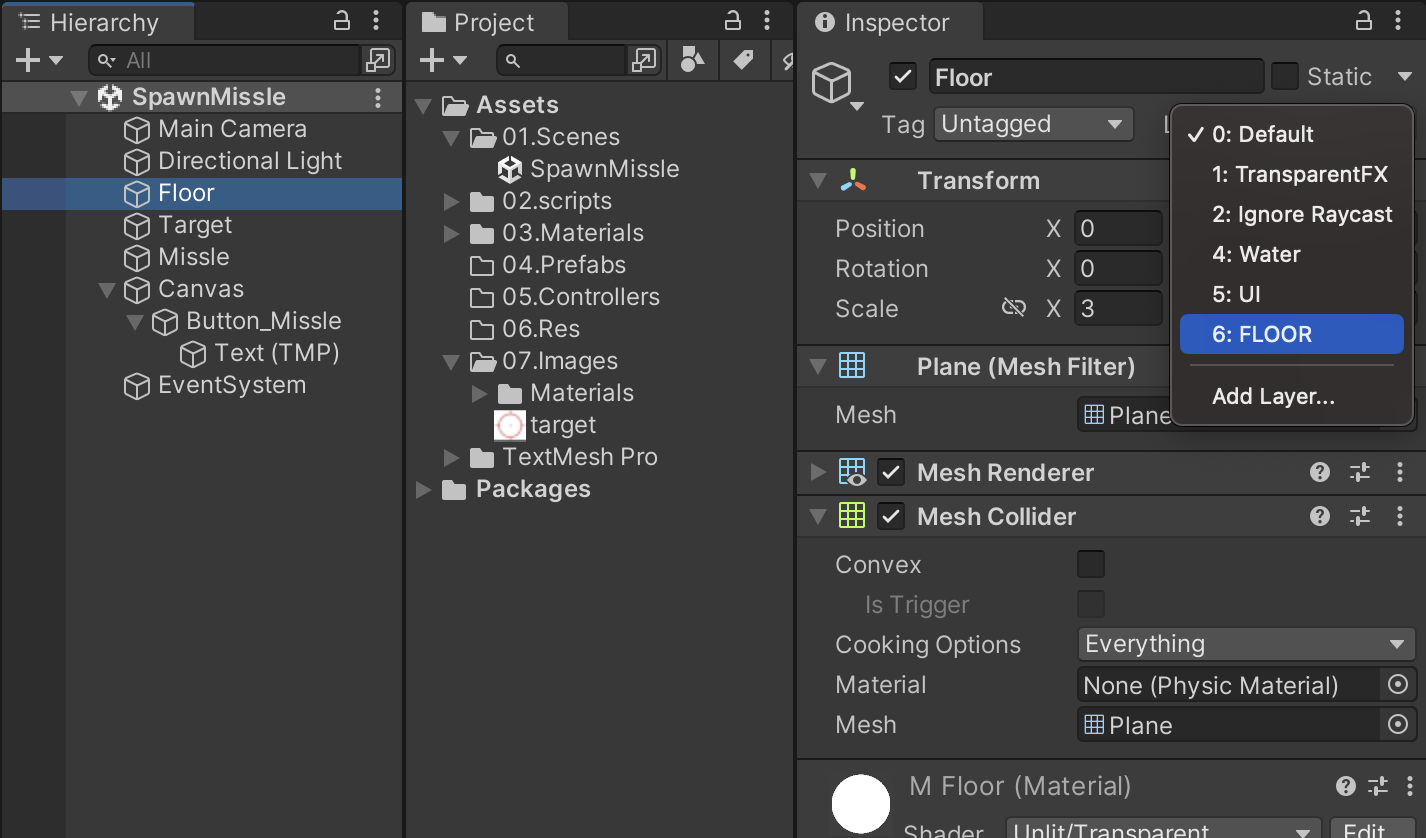Toggle the Floor object active checkbox

(903, 77)
